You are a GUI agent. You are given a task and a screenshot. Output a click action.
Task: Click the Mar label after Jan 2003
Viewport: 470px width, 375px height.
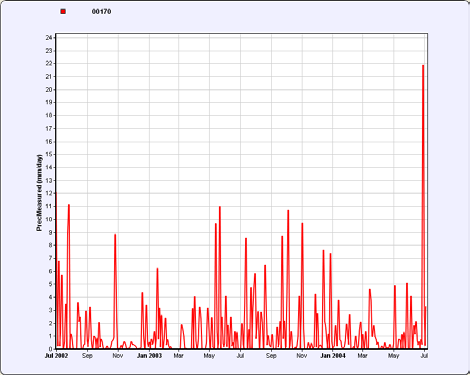[178, 356]
